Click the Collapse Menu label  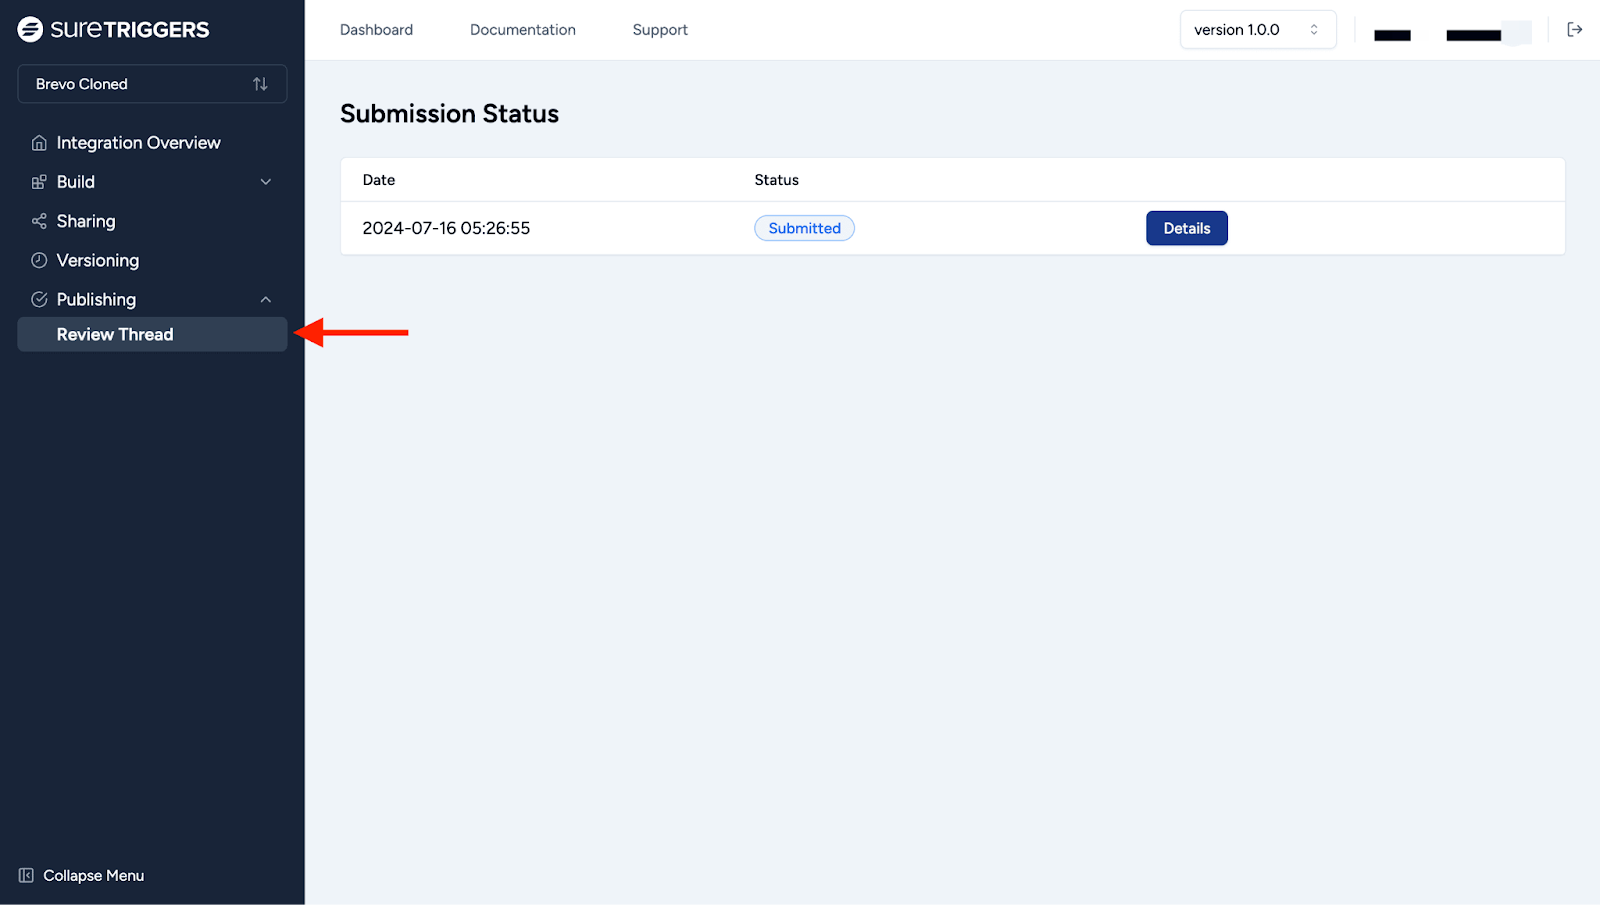[x=94, y=875]
